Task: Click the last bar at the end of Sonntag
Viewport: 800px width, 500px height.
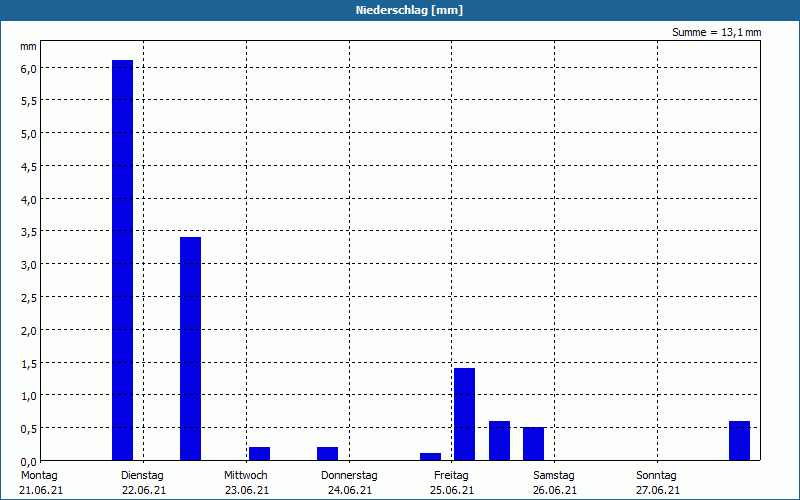Action: (739, 441)
